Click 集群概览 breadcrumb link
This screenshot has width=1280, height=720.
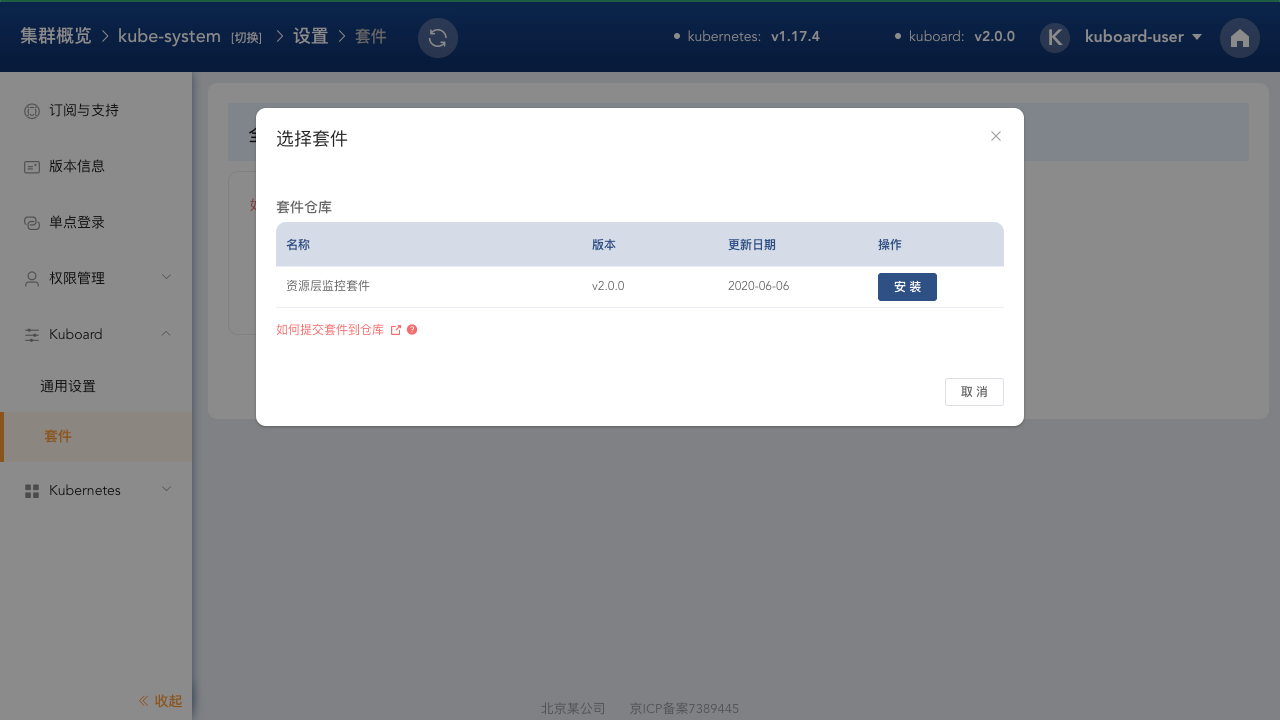point(56,36)
